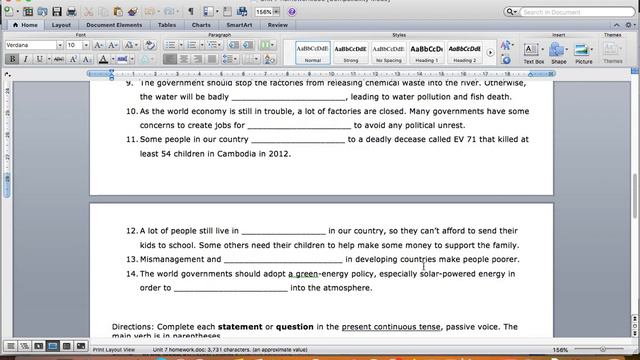The width and height of the screenshot is (640, 360).
Task: Toggle Strikethrough formatting
Action: tap(59, 59)
